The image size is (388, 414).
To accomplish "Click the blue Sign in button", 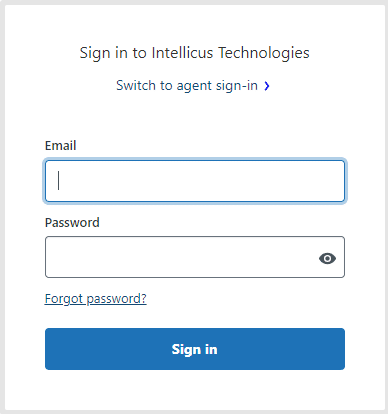I will [195, 349].
